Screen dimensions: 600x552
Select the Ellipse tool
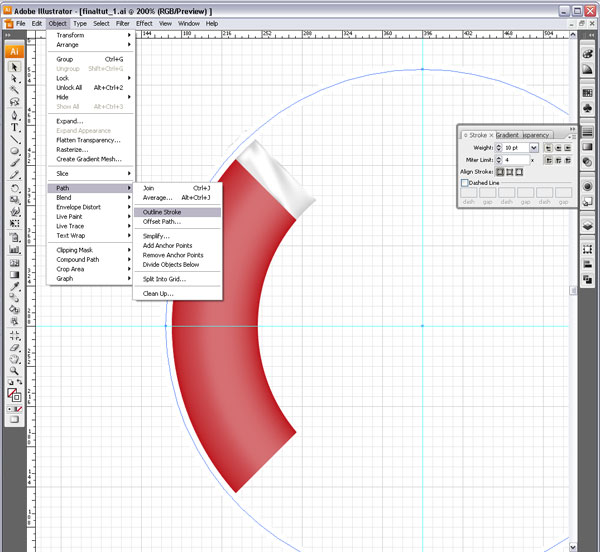pyautogui.click(x=14, y=151)
